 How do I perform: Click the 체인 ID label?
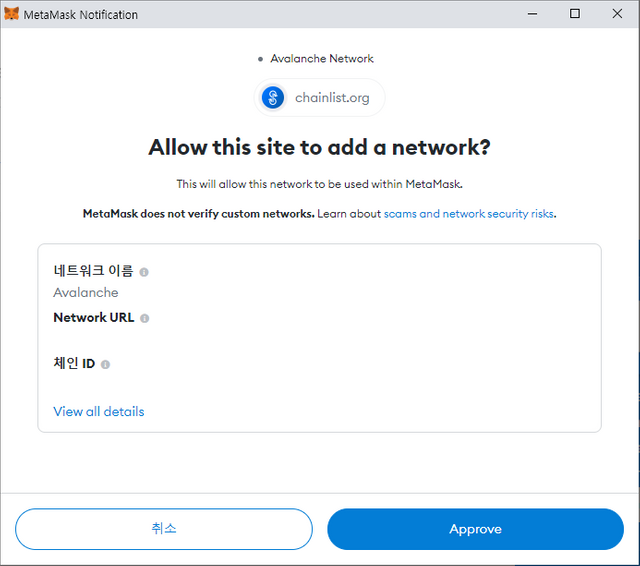74,363
